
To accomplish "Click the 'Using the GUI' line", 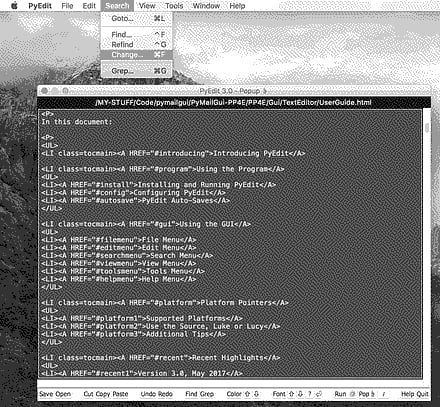I will click(x=146, y=224).
